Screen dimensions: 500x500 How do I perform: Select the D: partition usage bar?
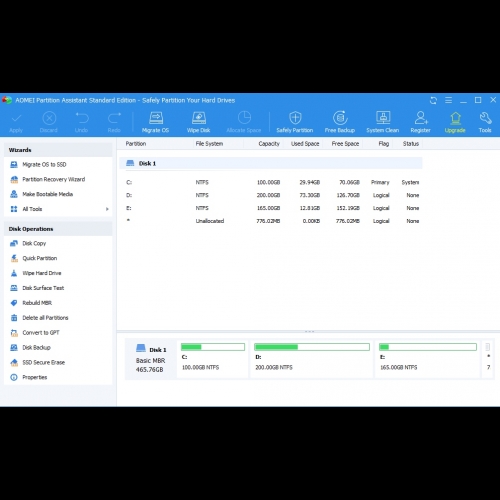click(312, 347)
